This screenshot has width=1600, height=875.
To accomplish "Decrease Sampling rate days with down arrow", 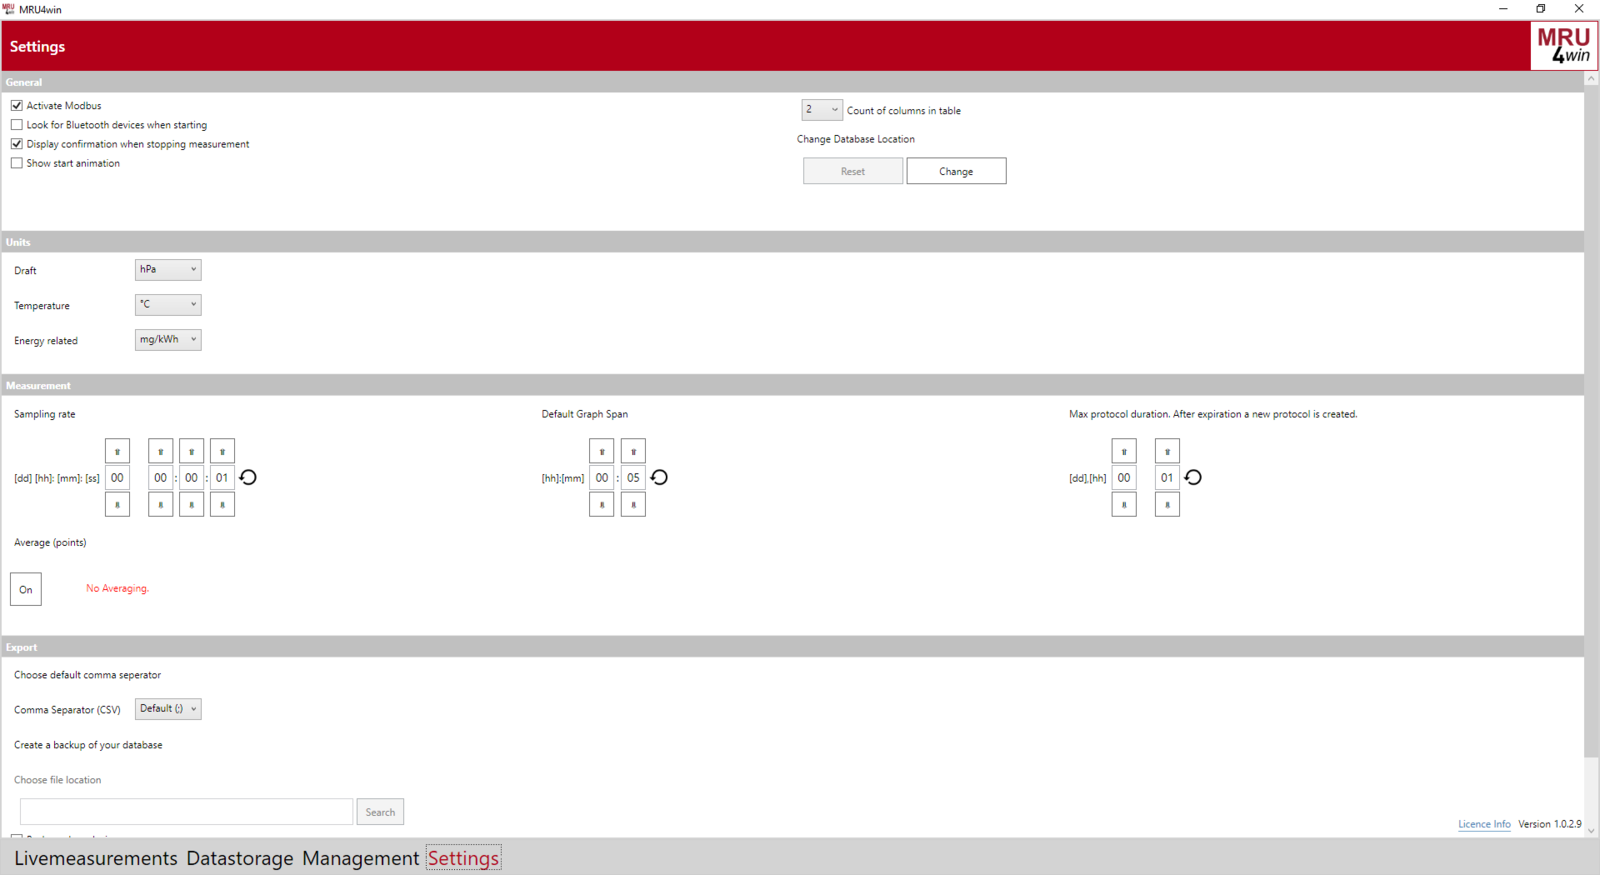I will (x=117, y=505).
